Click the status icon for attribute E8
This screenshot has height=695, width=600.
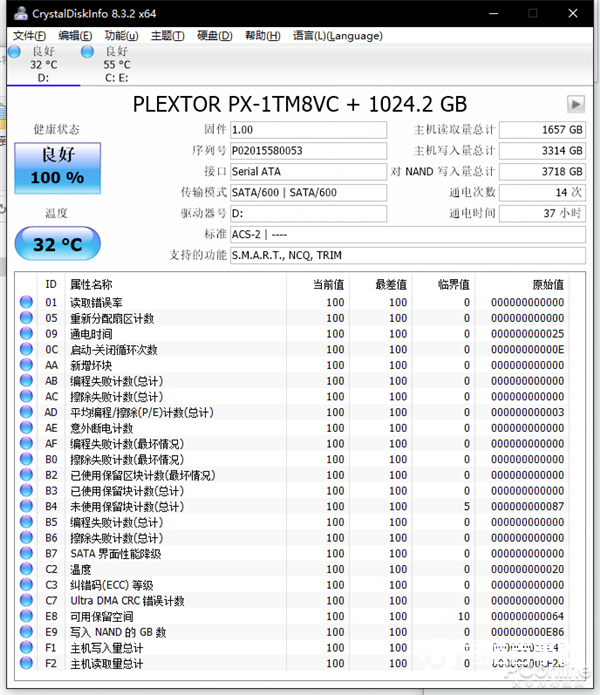27,616
